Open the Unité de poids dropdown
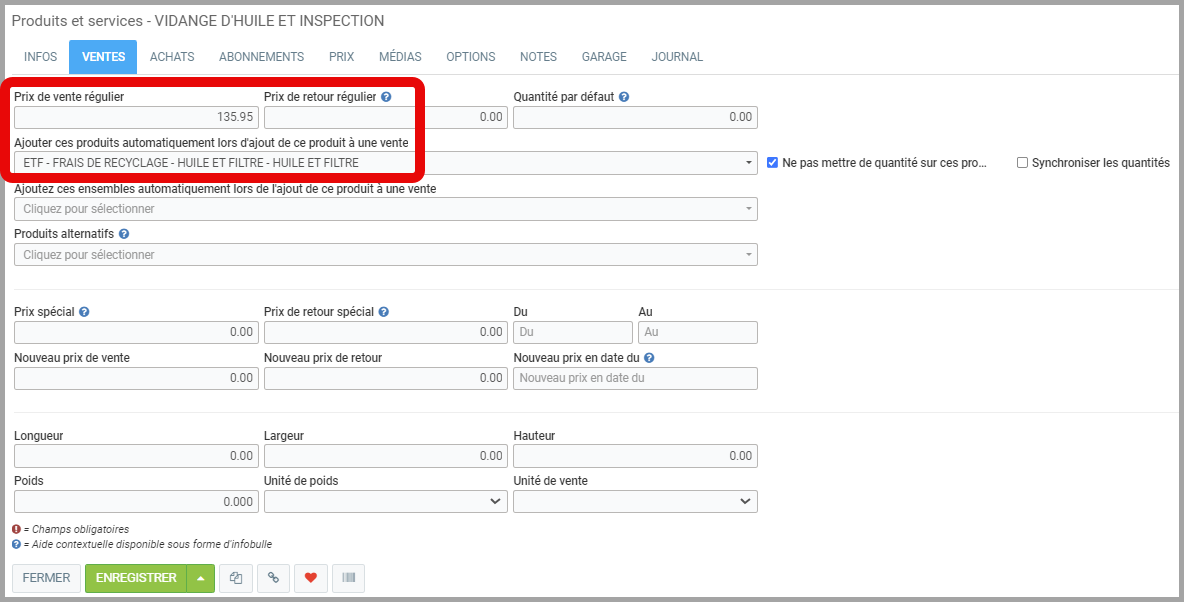This screenshot has height=602, width=1184. (385, 501)
